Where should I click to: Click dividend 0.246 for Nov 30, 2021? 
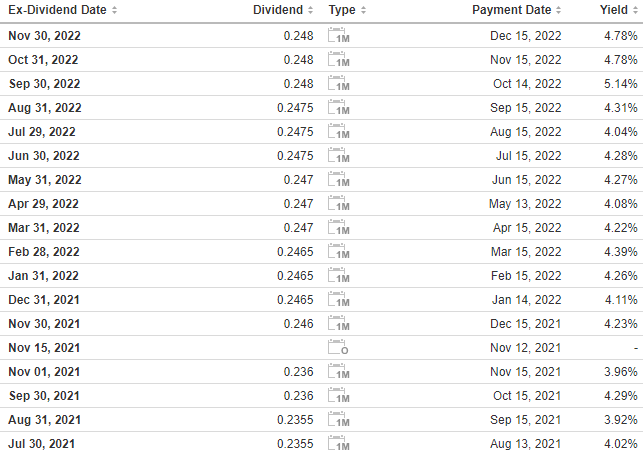coord(299,324)
